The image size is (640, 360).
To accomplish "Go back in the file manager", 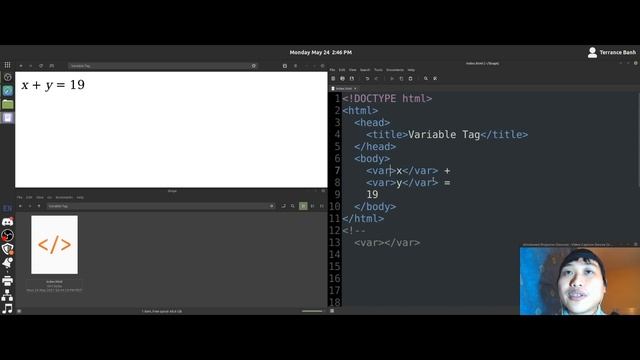I will [20, 206].
